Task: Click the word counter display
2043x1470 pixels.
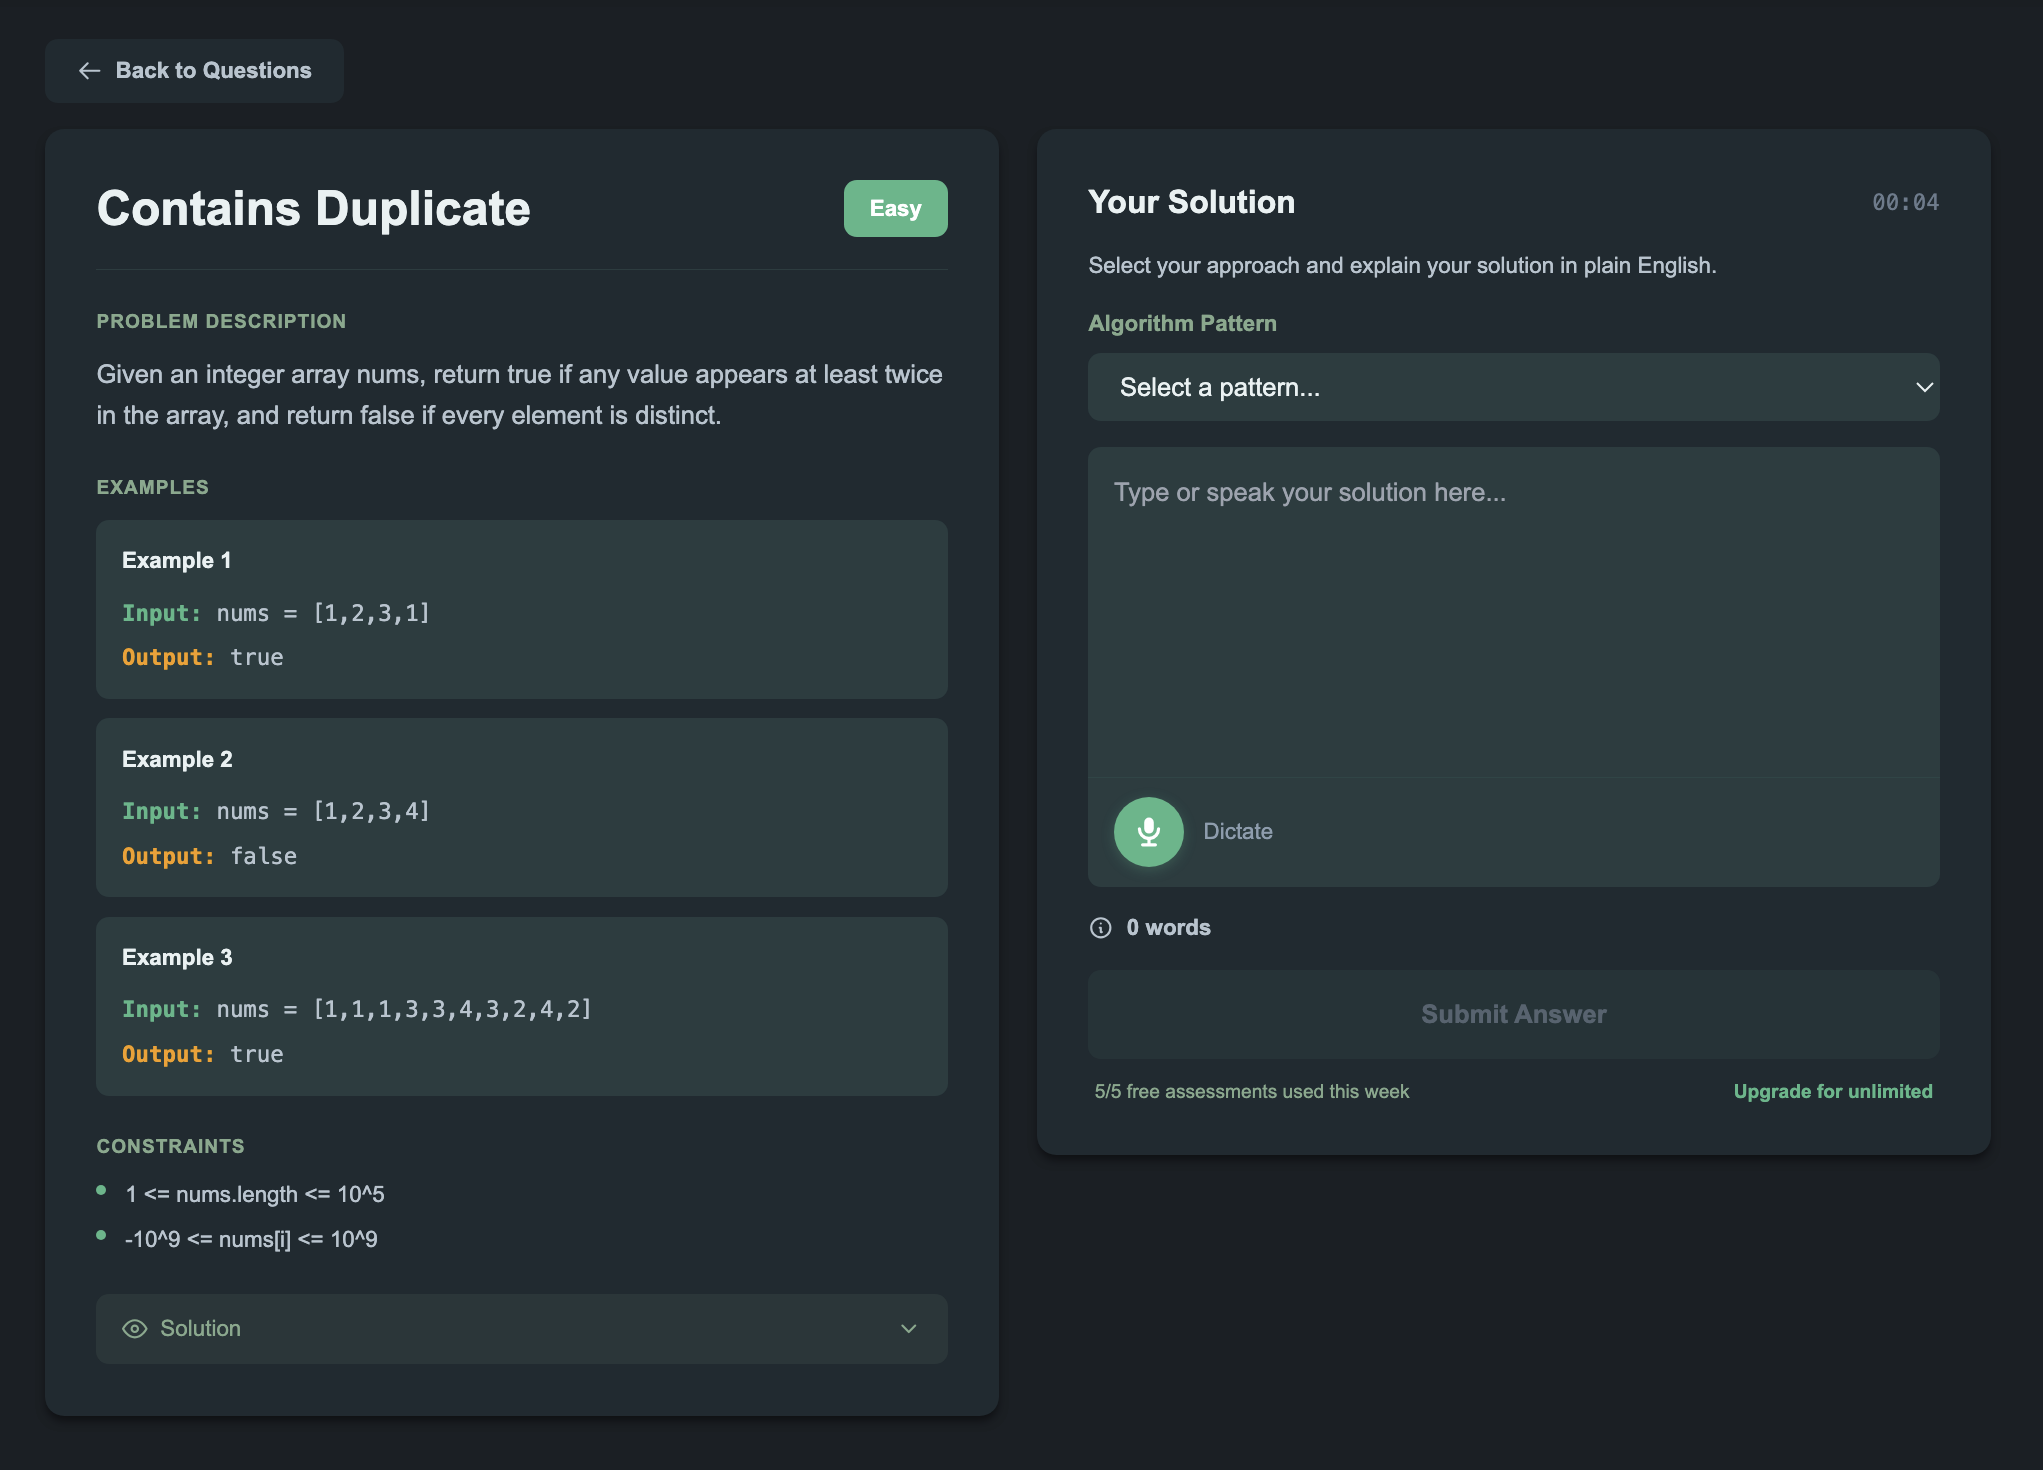Action: point(1167,927)
